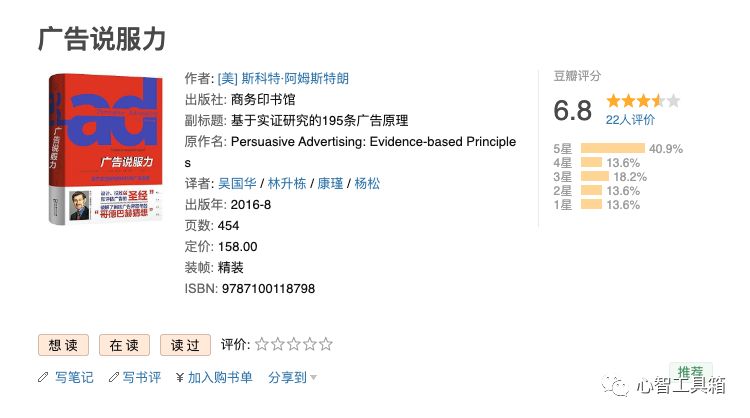This screenshot has height=418, width=750.
Task: Rate the book with the third star
Action: tap(294, 345)
